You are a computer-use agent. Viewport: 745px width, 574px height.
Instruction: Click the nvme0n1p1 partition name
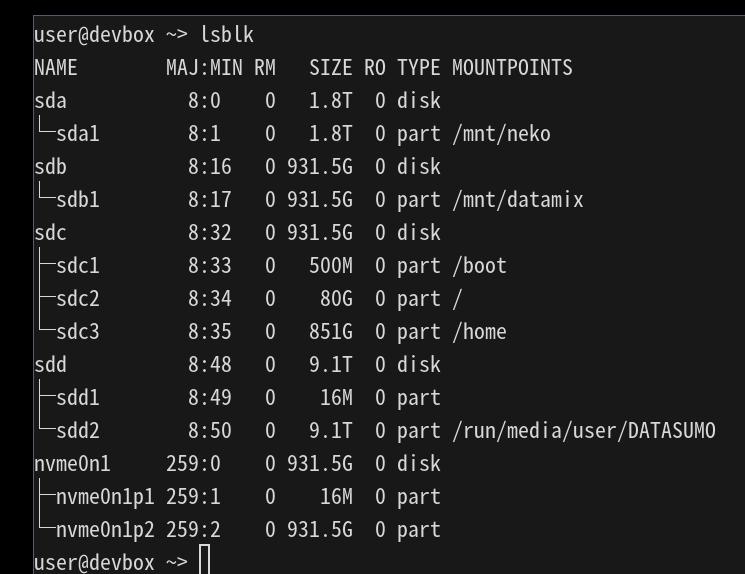coord(105,497)
